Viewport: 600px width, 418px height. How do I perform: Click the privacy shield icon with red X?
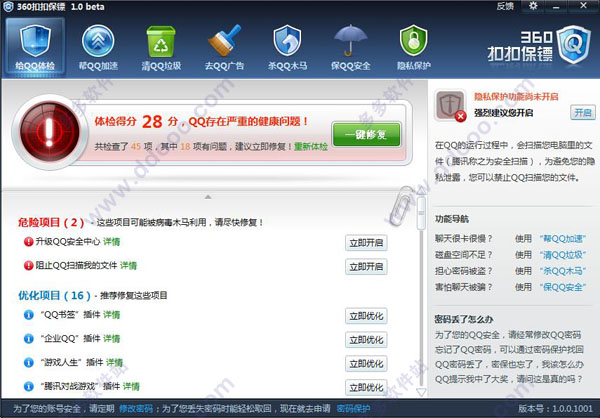coord(451,106)
